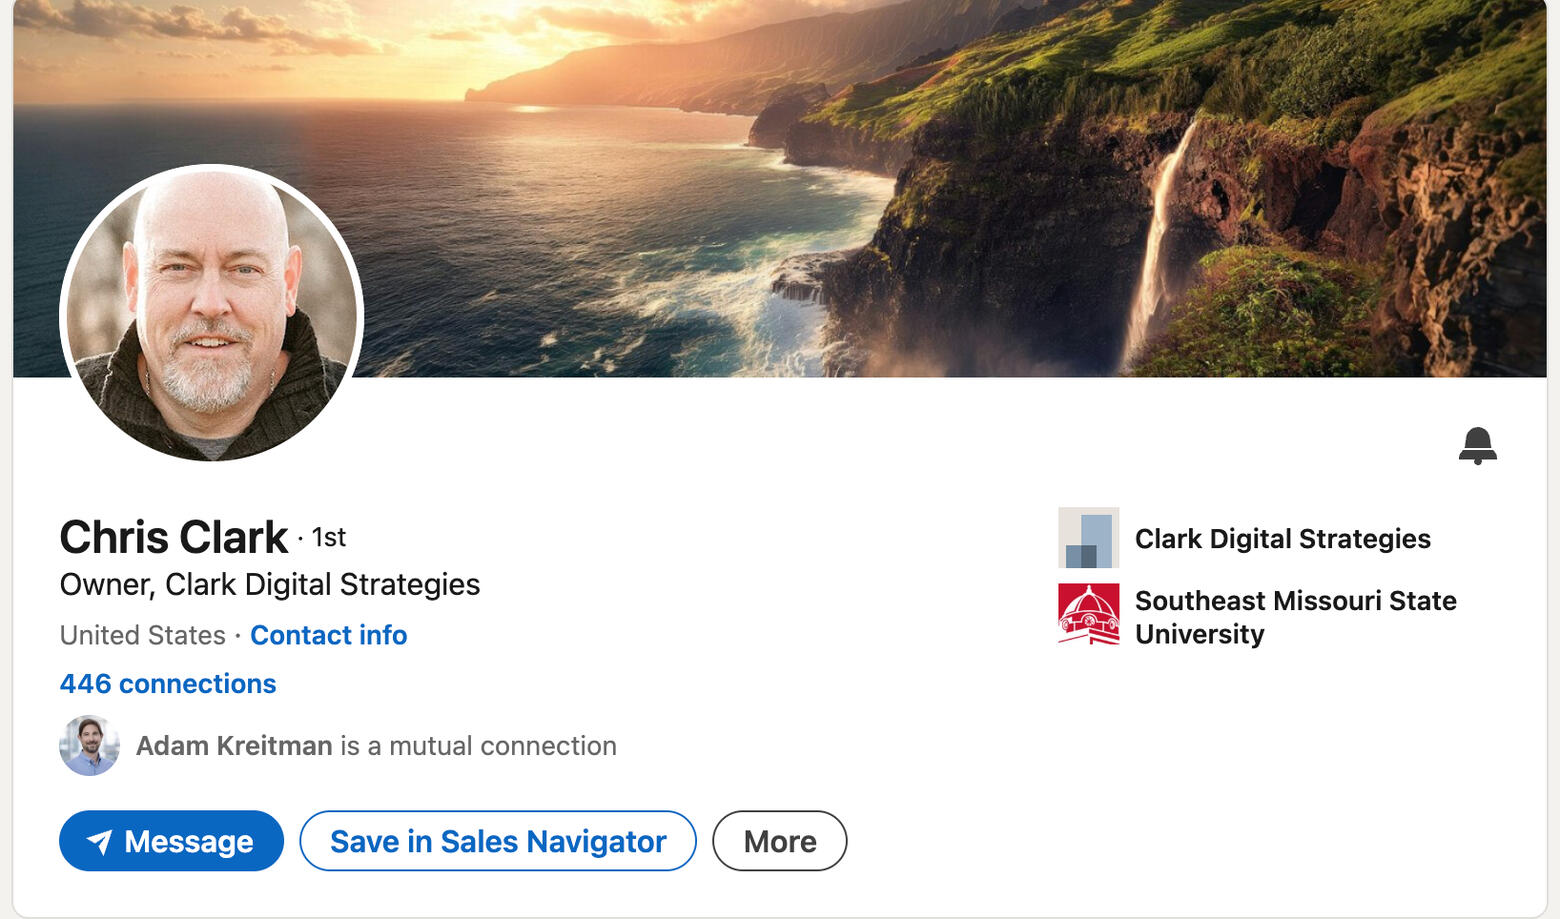Click Adam Kreitman's small avatar photo
Screen dimensions: 1560x919
89,746
